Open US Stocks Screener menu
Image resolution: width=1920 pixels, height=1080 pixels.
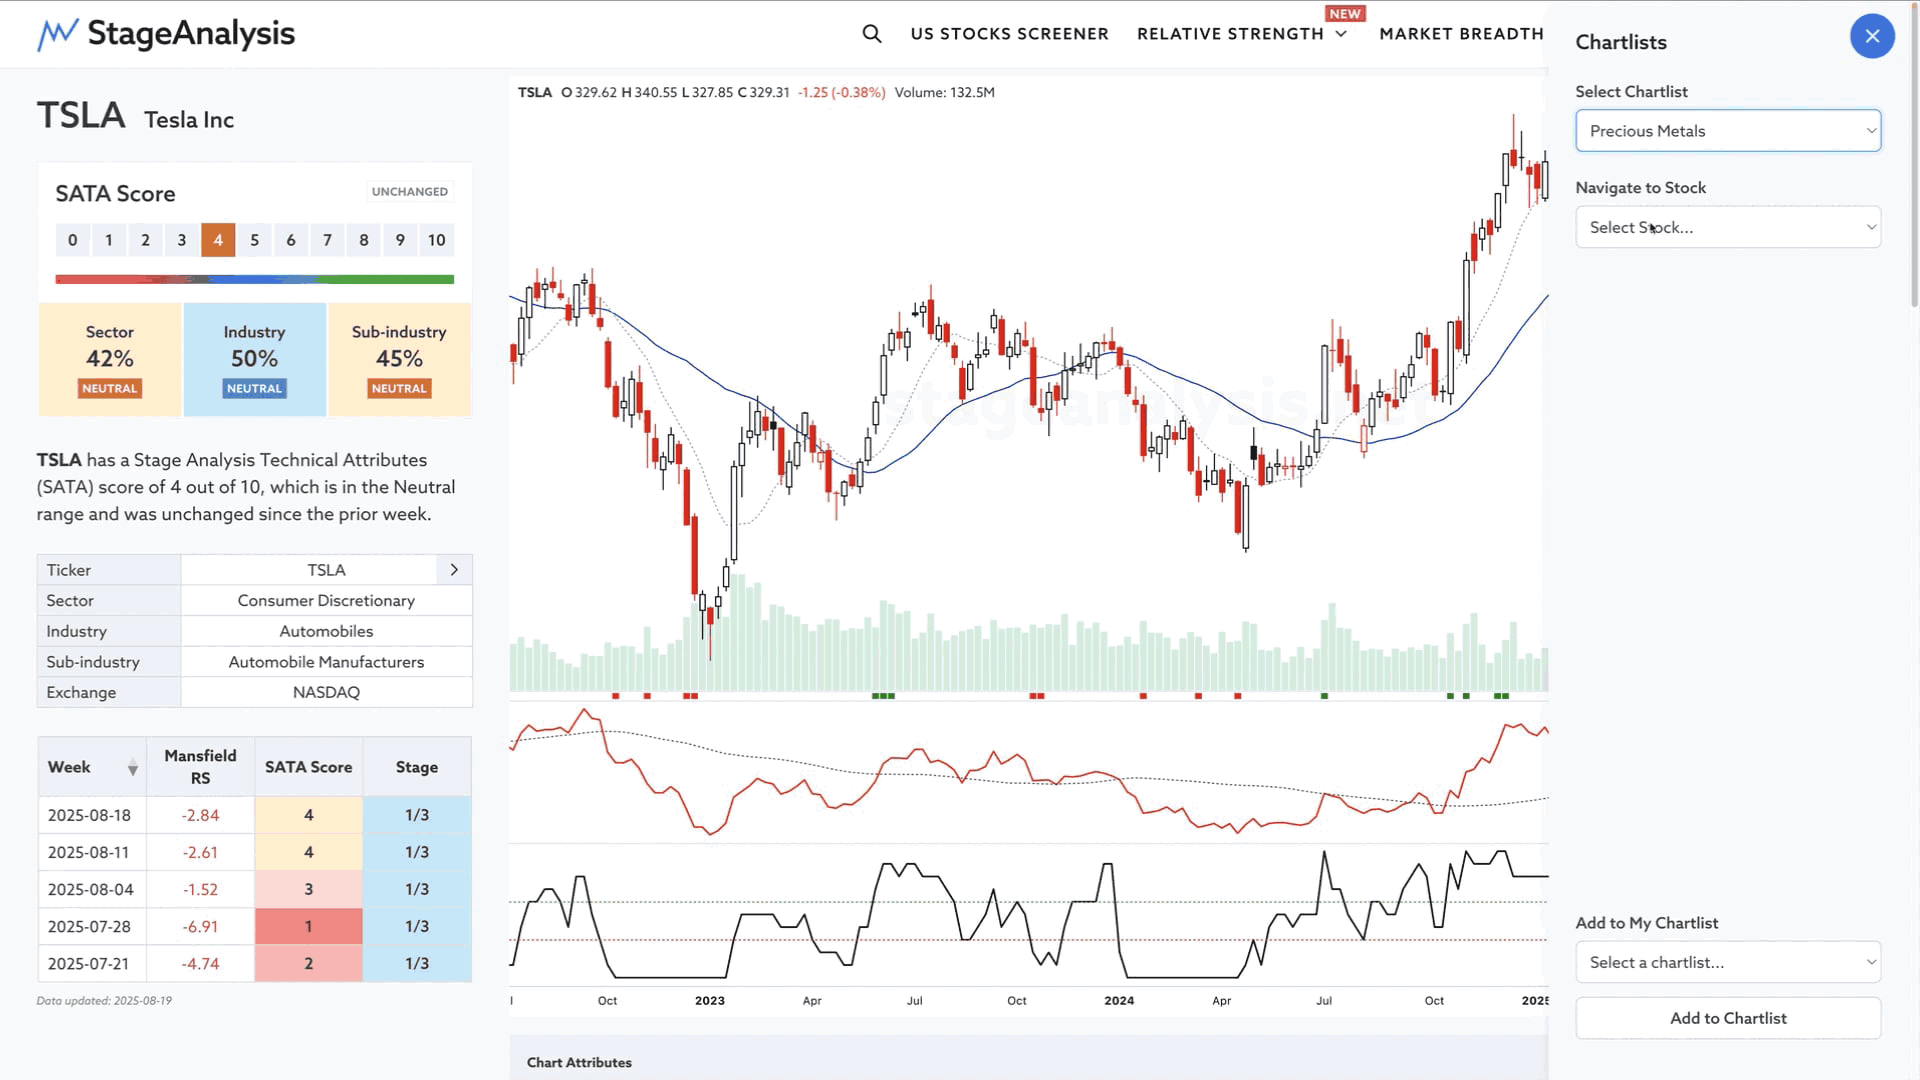pyautogui.click(x=1009, y=34)
